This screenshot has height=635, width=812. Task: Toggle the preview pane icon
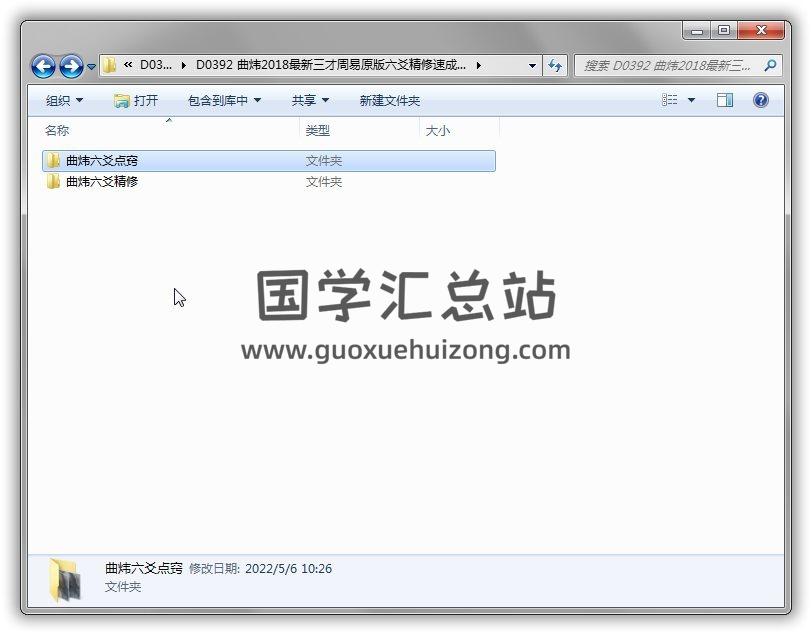[724, 100]
